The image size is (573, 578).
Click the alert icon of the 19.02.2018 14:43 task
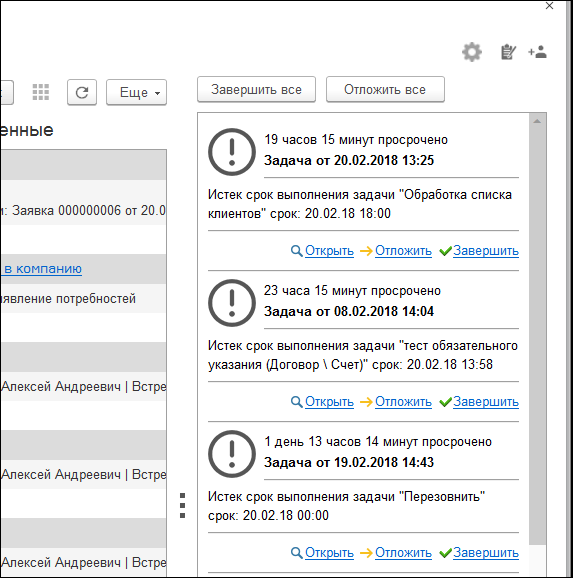pos(232,454)
